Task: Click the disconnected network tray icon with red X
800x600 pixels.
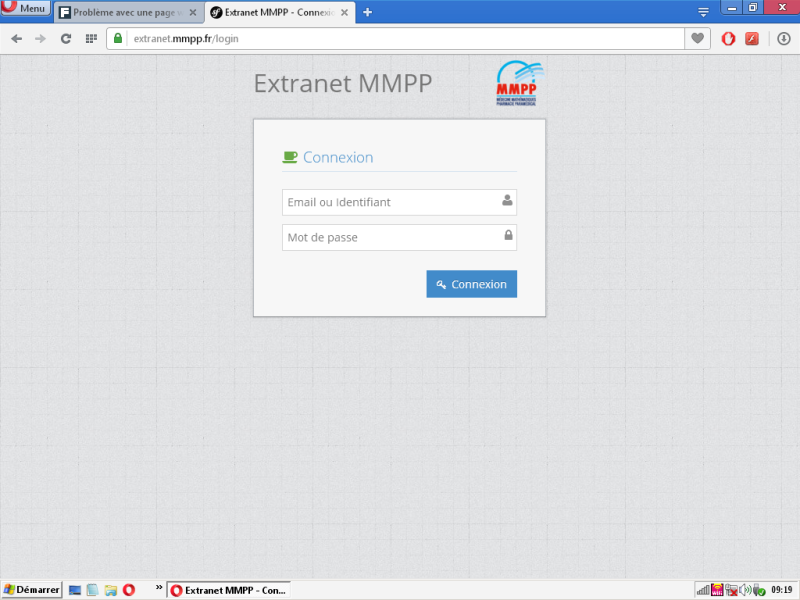Action: tap(731, 590)
